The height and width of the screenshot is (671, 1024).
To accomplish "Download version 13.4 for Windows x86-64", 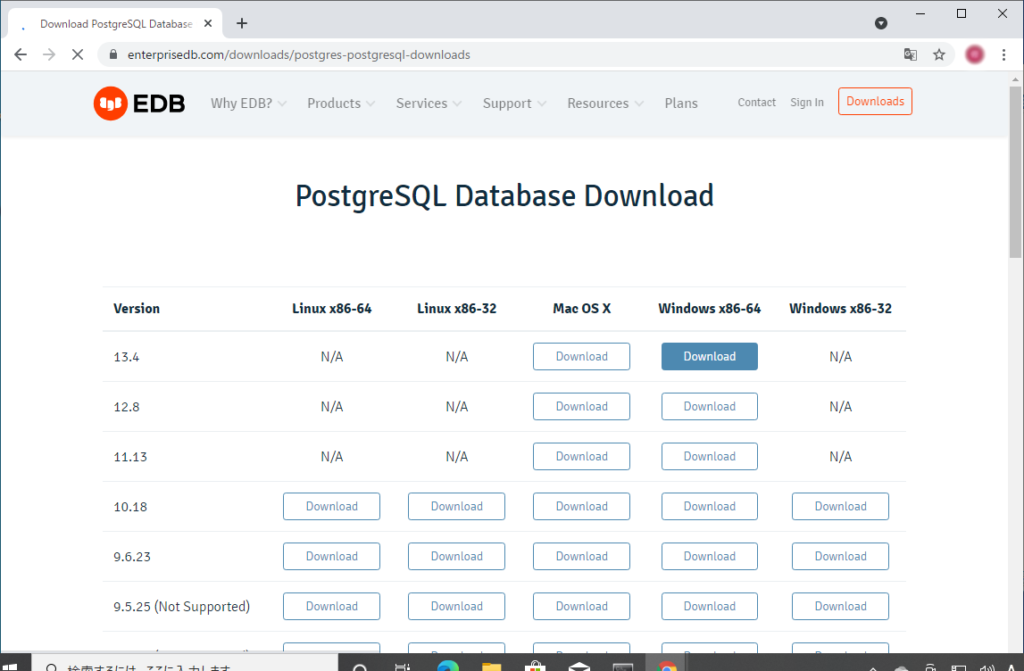I will pos(709,356).
